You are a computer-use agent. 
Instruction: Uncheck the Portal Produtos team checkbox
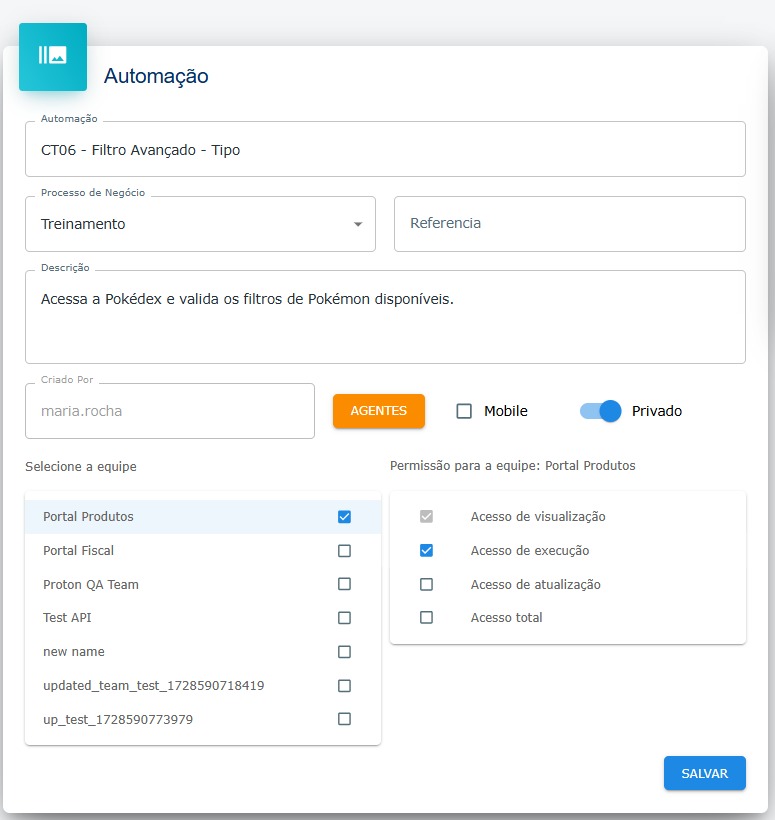[344, 517]
